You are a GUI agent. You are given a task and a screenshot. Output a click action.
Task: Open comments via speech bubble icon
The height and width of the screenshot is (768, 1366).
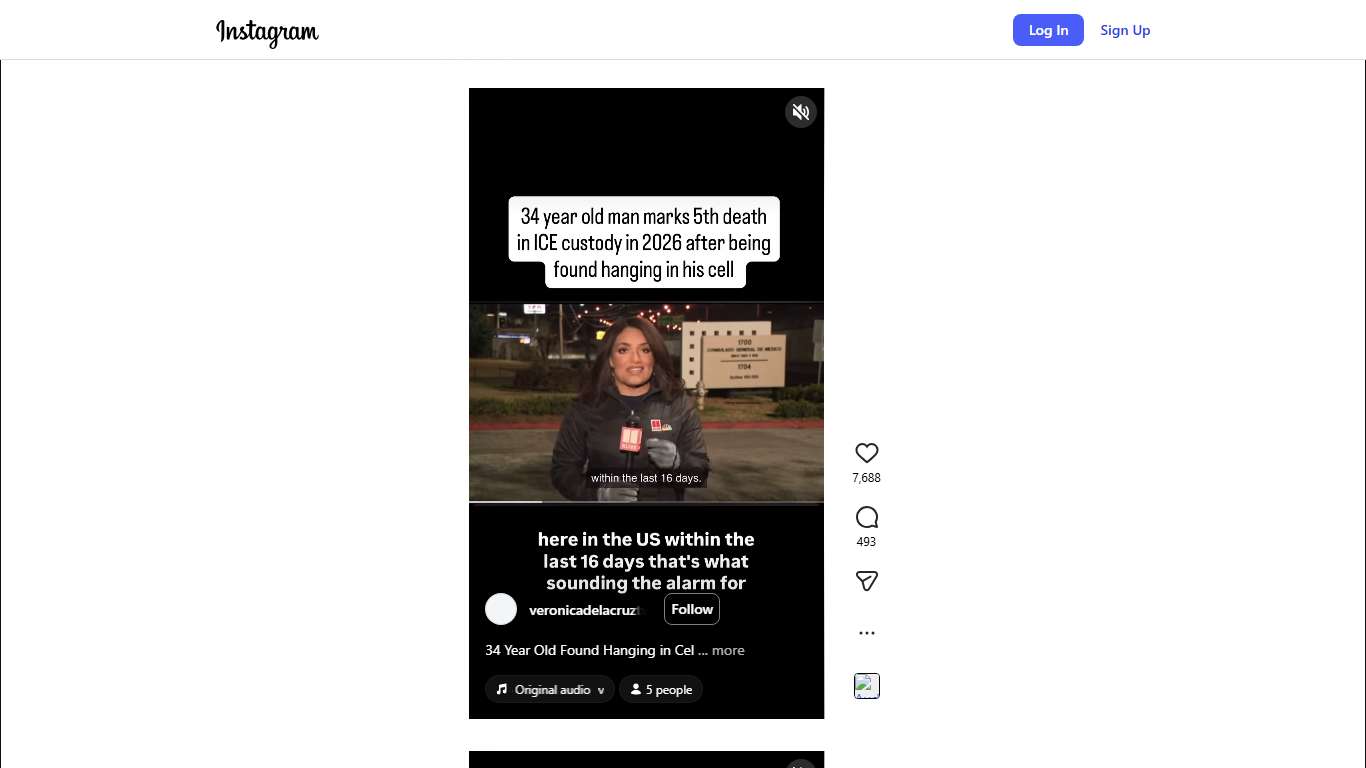(867, 517)
